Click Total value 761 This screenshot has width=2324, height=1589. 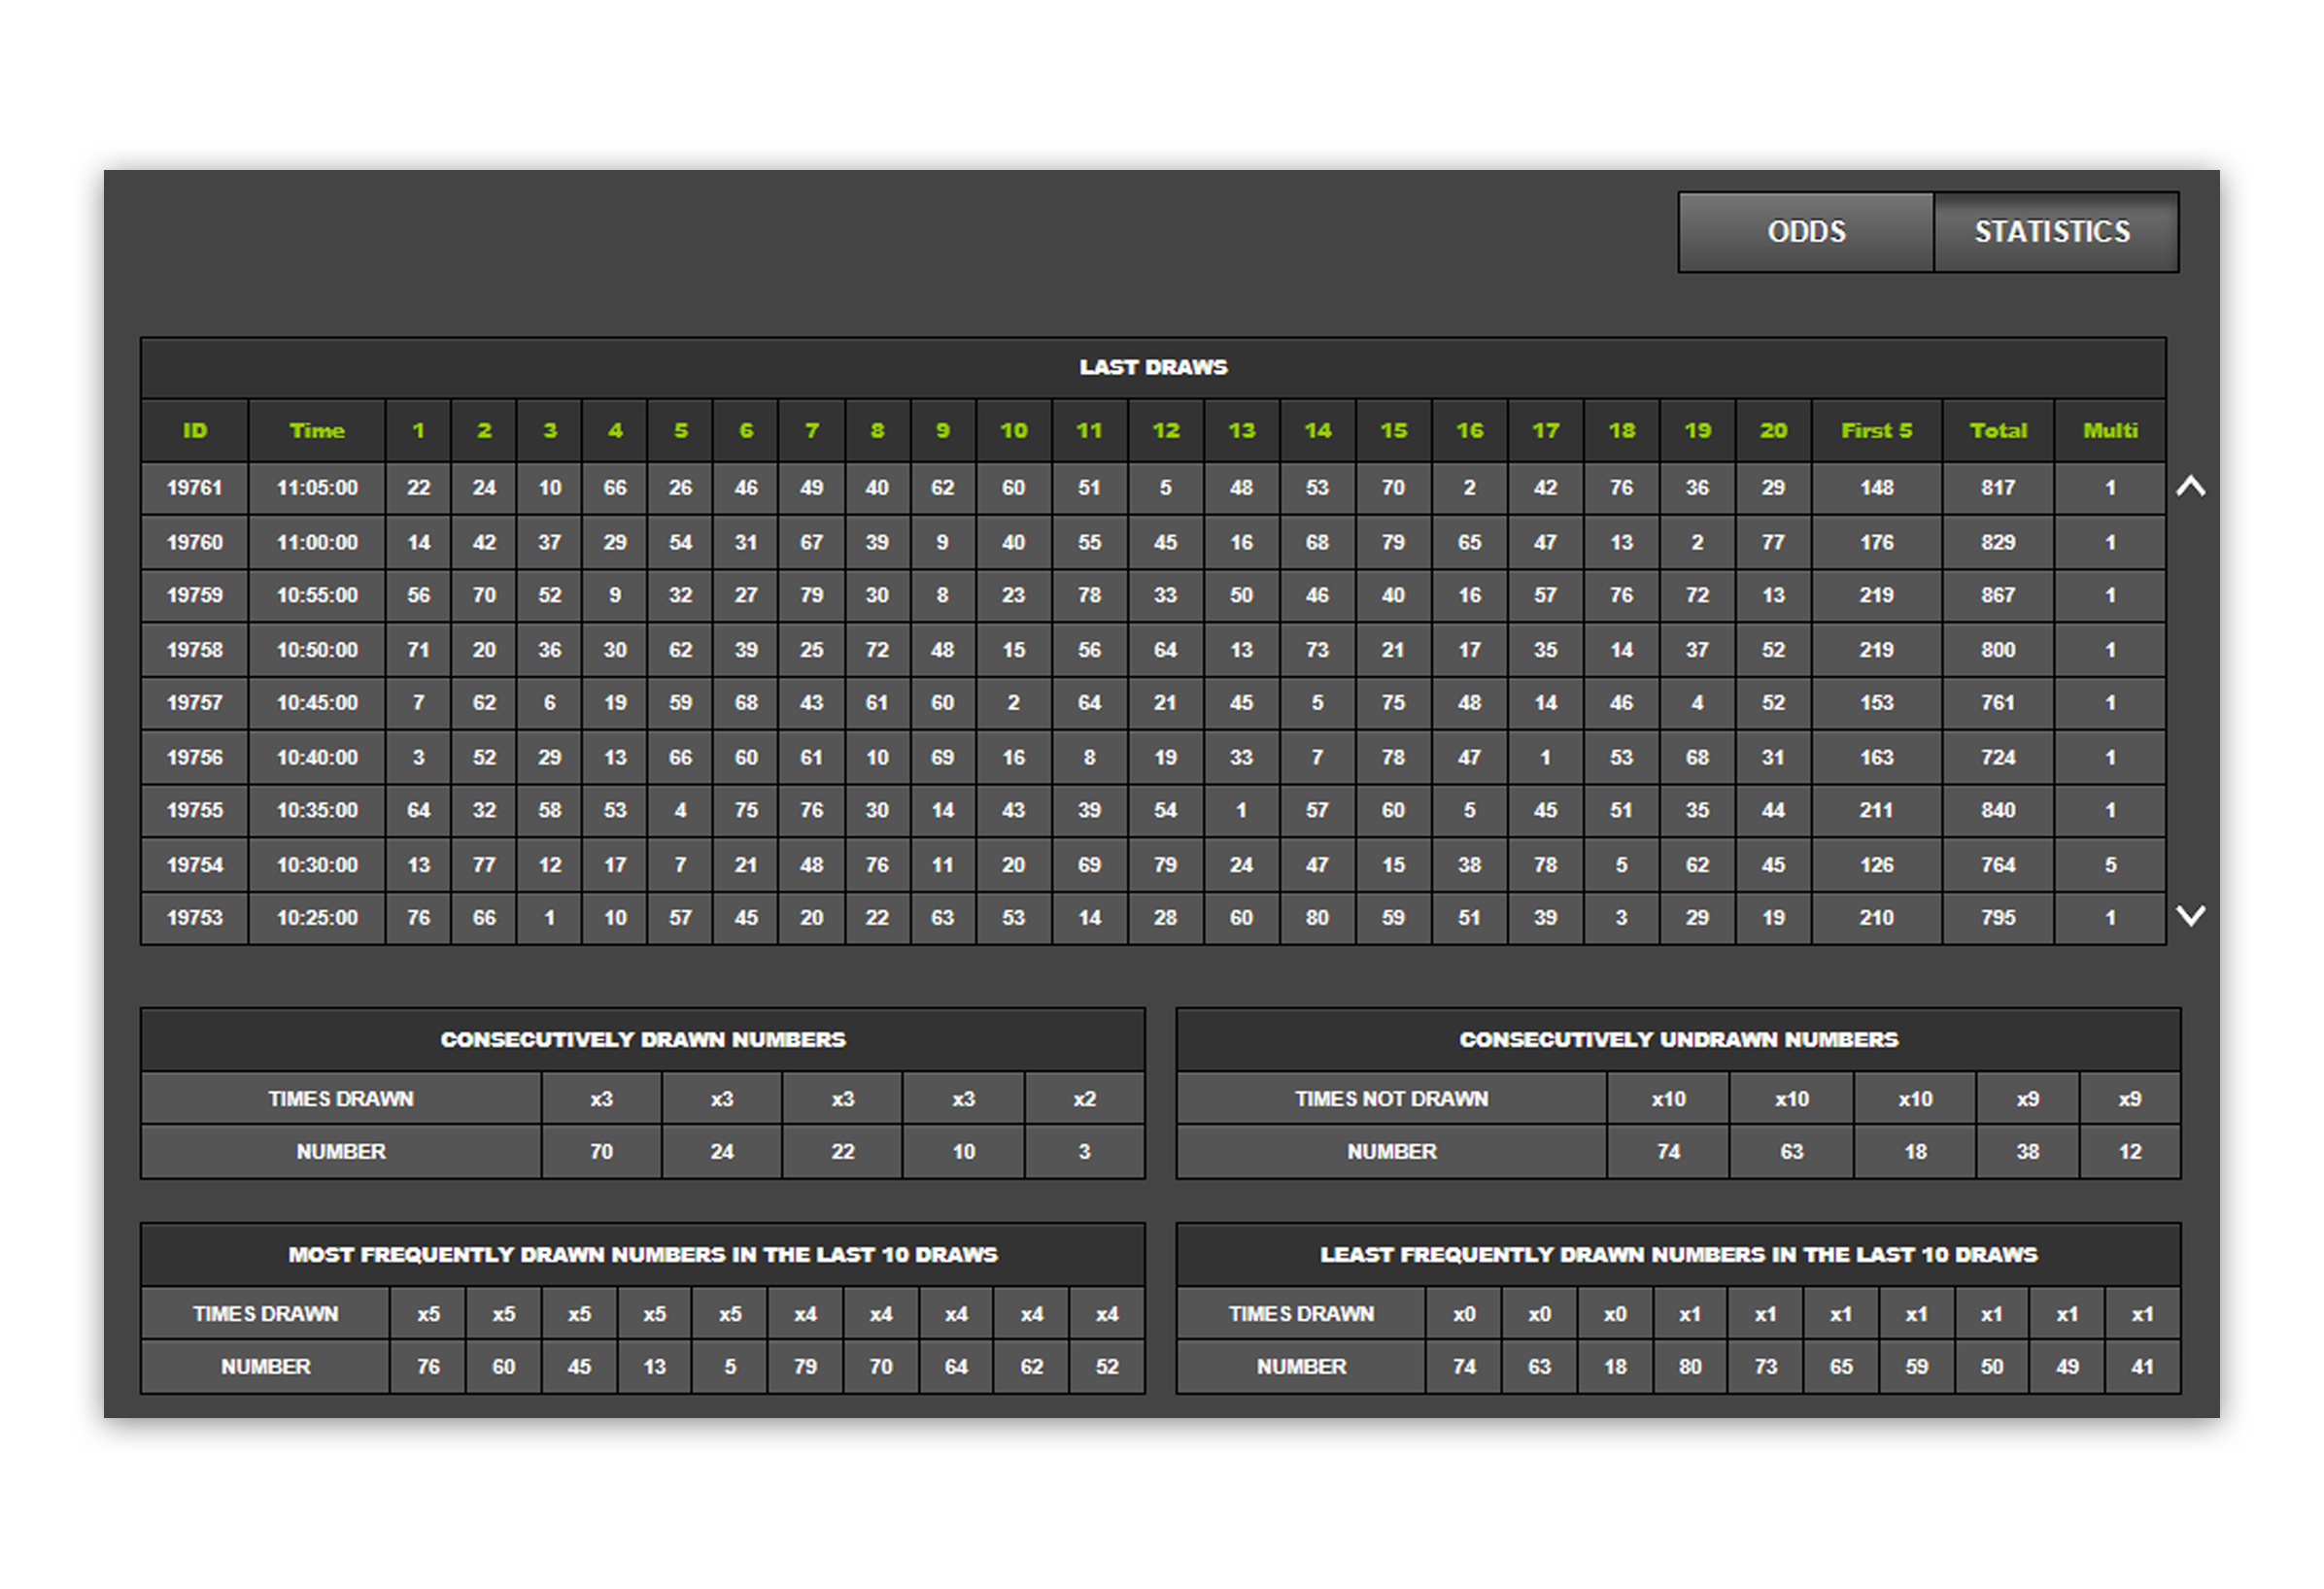pos(1998,703)
